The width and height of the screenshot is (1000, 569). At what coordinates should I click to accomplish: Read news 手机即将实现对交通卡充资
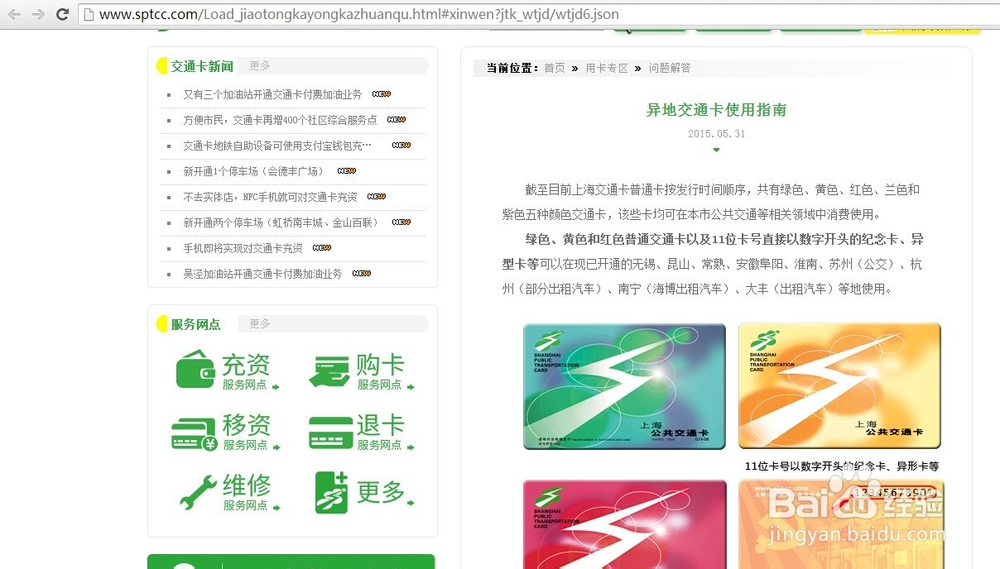point(243,248)
